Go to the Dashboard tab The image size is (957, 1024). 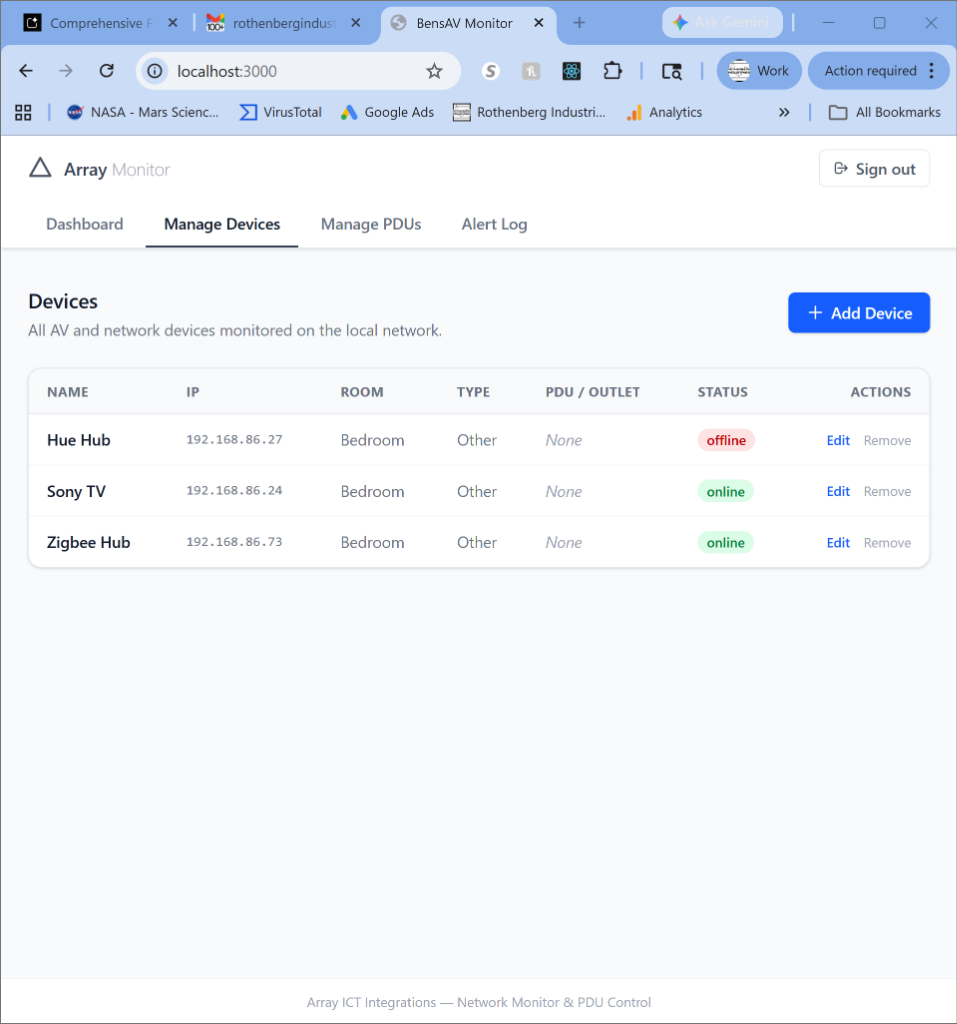coord(84,224)
